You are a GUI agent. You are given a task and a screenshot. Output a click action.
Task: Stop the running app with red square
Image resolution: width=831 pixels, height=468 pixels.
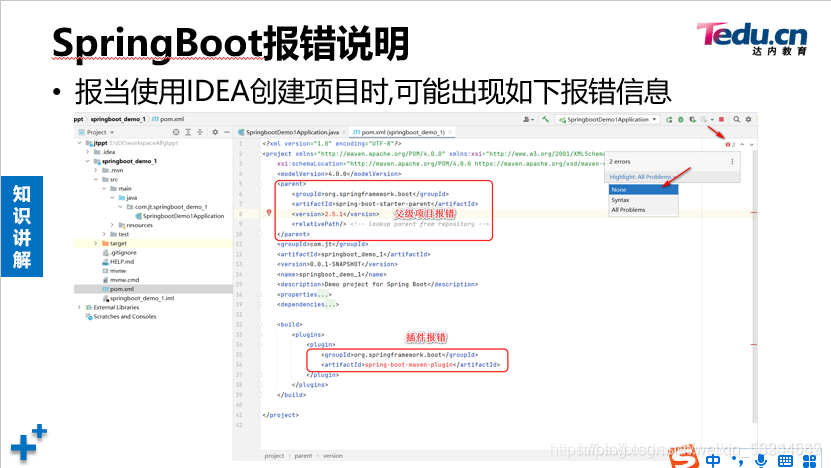tap(721, 120)
